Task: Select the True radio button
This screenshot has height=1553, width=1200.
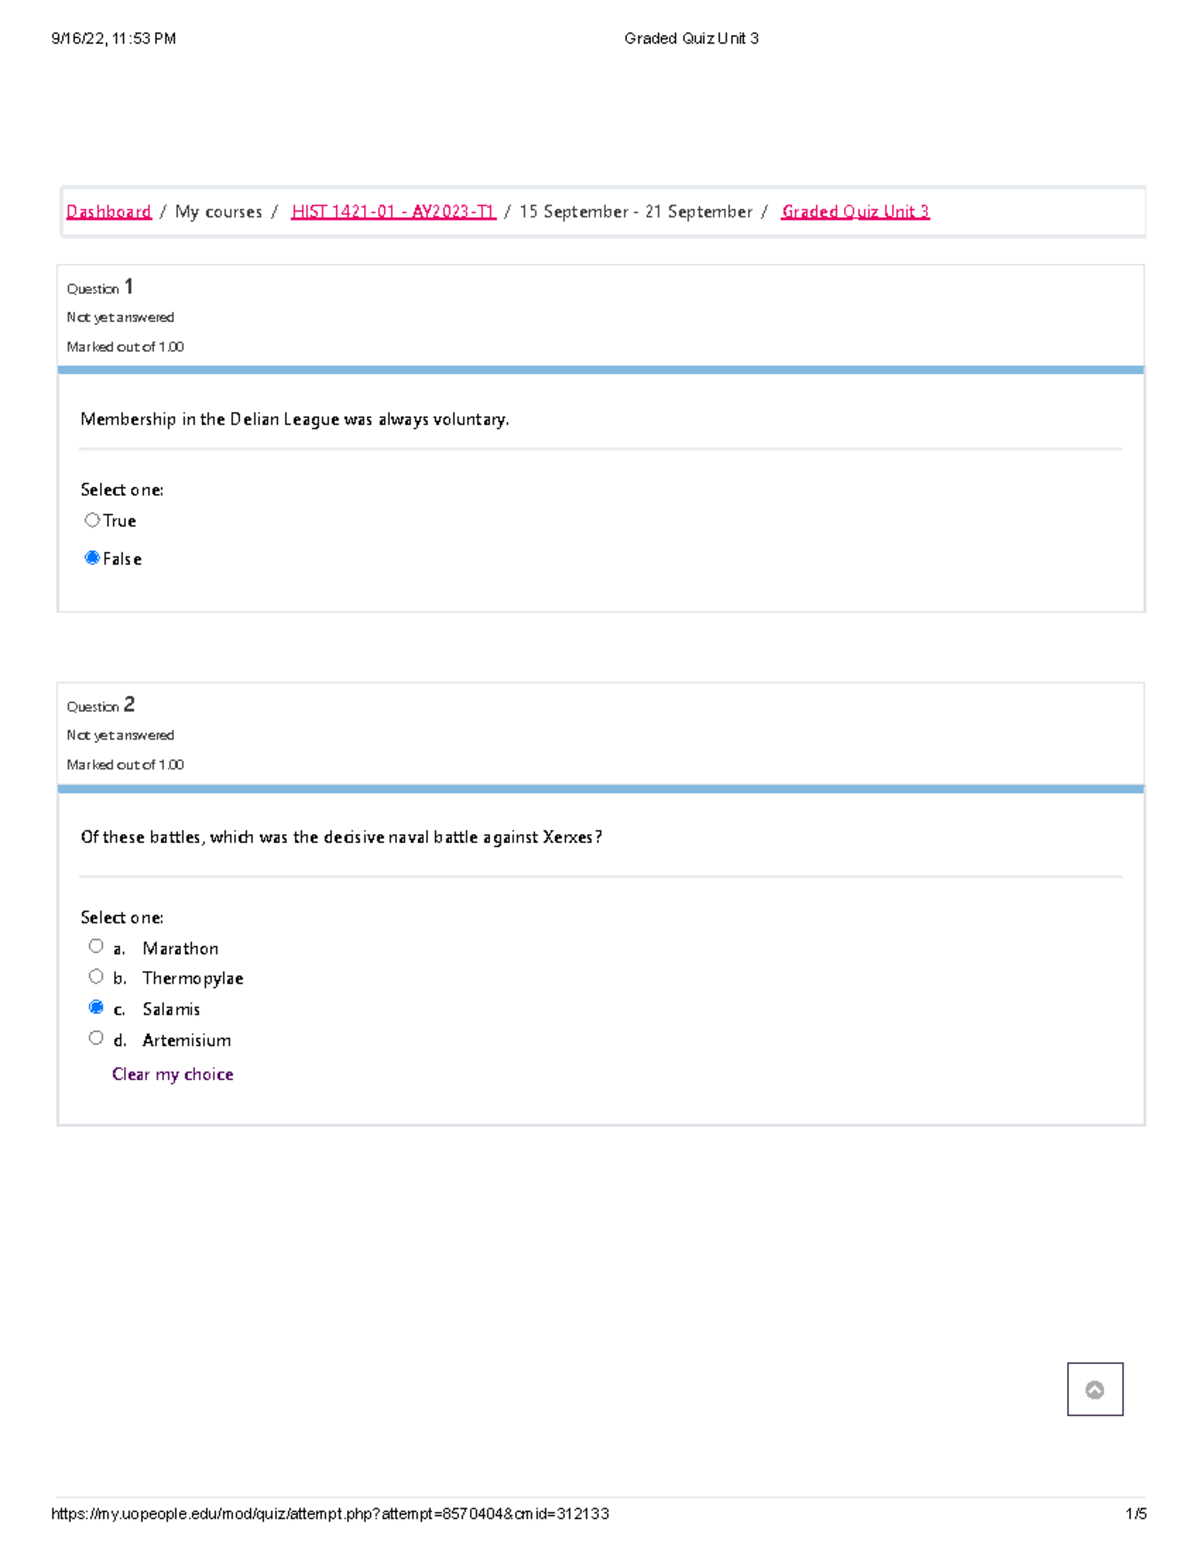Action: pyautogui.click(x=92, y=520)
